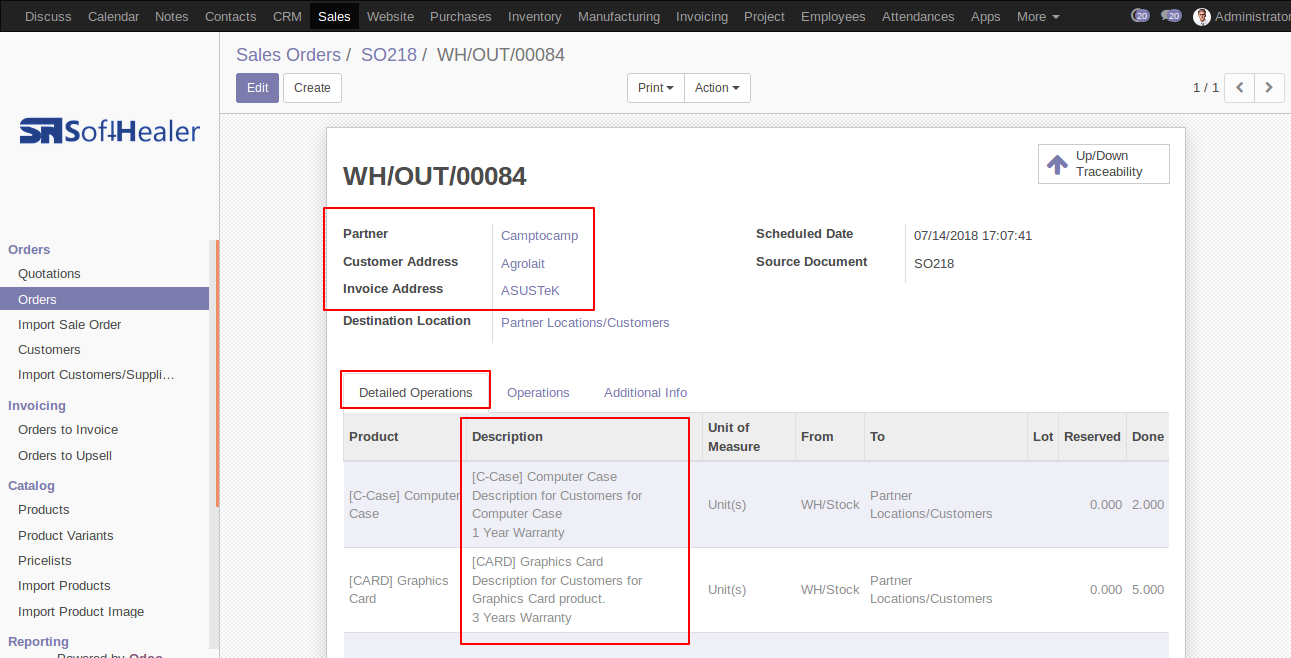Open the Attendances menu

point(918,16)
